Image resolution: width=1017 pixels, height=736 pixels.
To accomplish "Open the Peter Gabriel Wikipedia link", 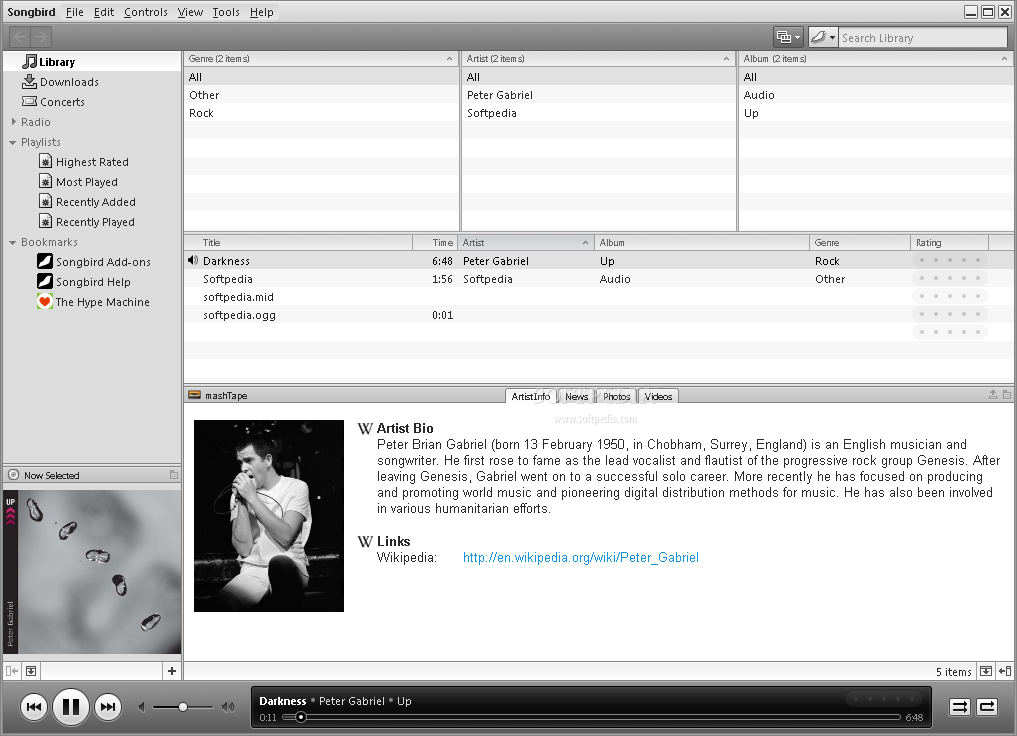I will tap(580, 557).
